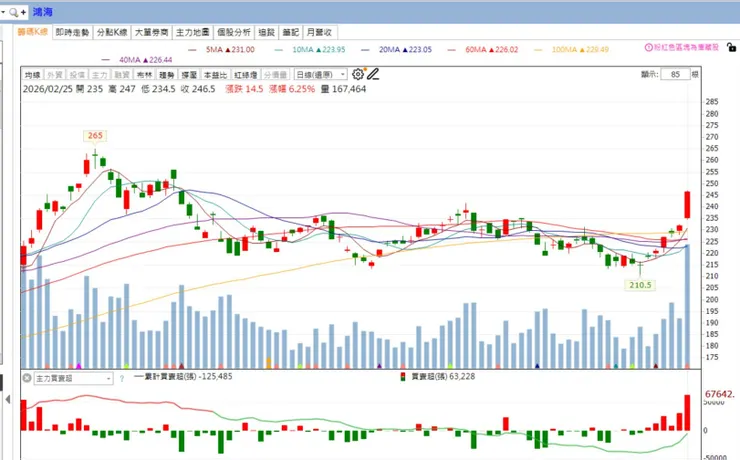Click the magenta triangle marker under volume bars
This screenshot has height=460, width=740.
pos(79,366)
